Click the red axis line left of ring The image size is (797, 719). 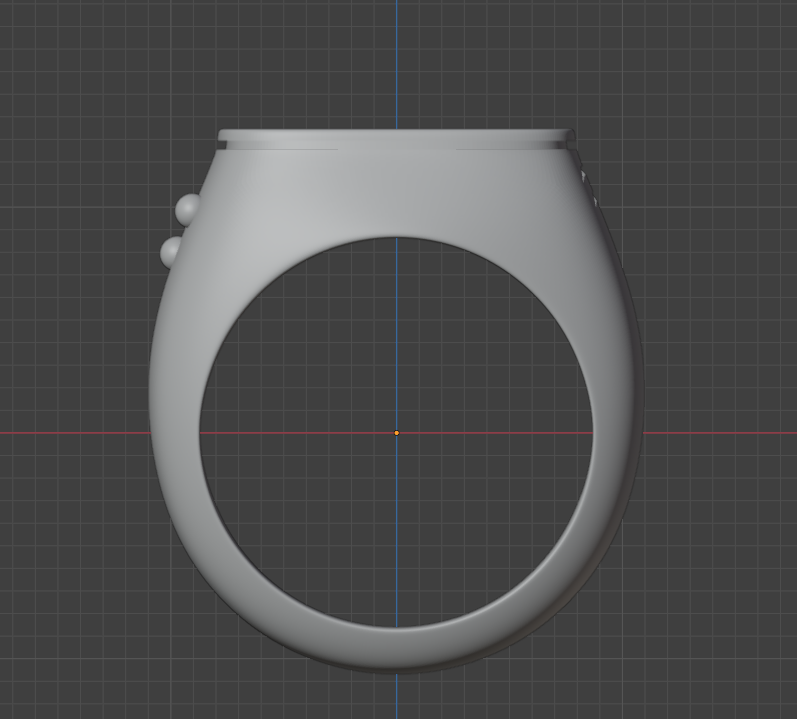(70, 433)
